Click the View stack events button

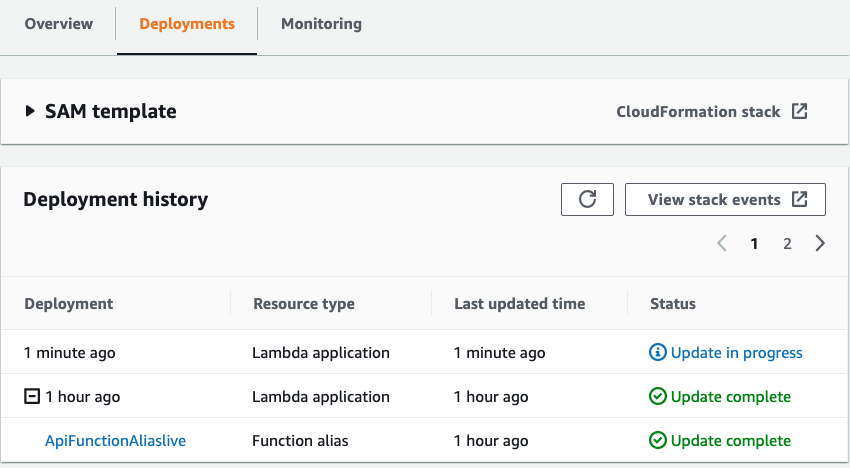coord(725,200)
